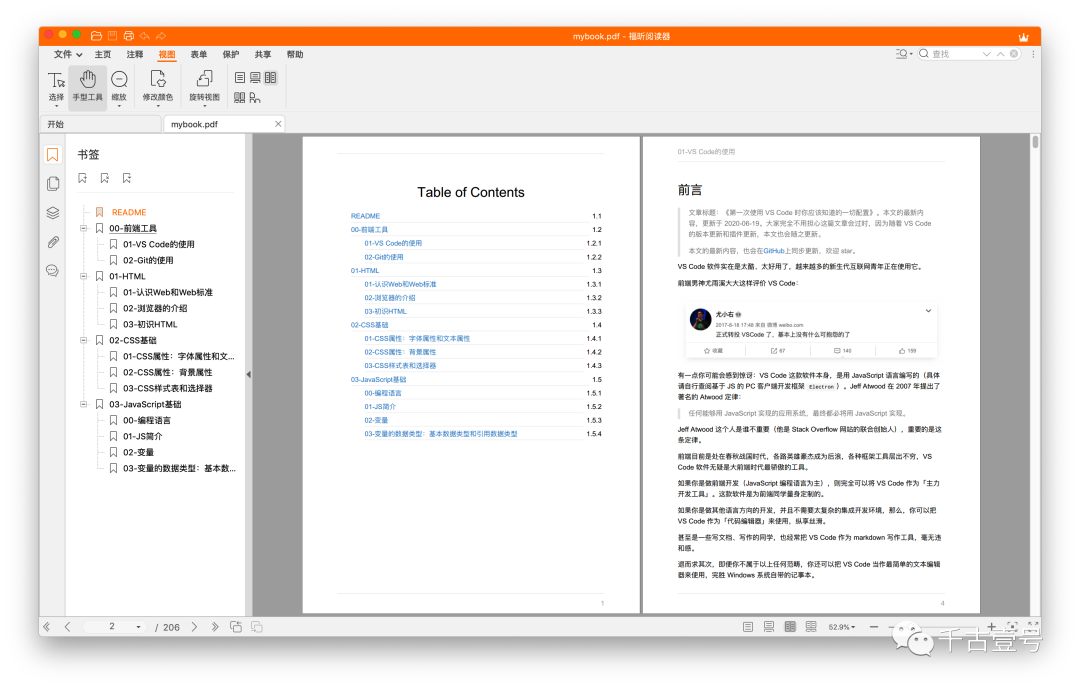Click the second bookmark action icon under 书签
This screenshot has width=1080, height=688.
[x=105, y=178]
